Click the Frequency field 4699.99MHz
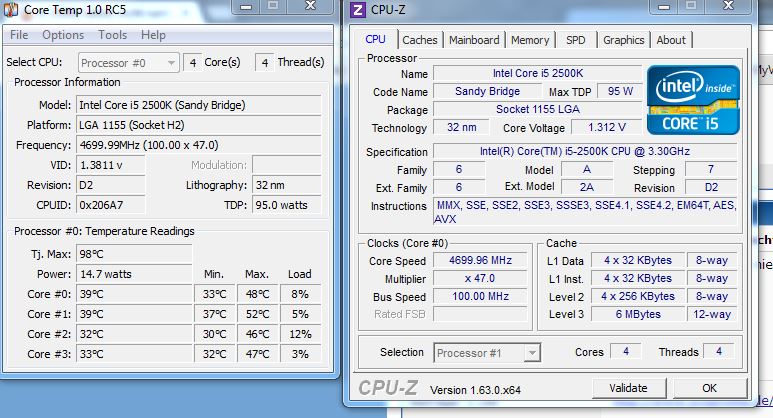This screenshot has width=773, height=418. point(199,145)
